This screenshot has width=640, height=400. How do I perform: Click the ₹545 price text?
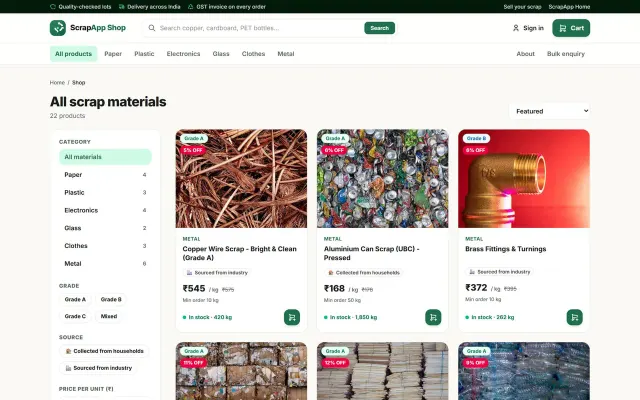pyautogui.click(x=194, y=289)
